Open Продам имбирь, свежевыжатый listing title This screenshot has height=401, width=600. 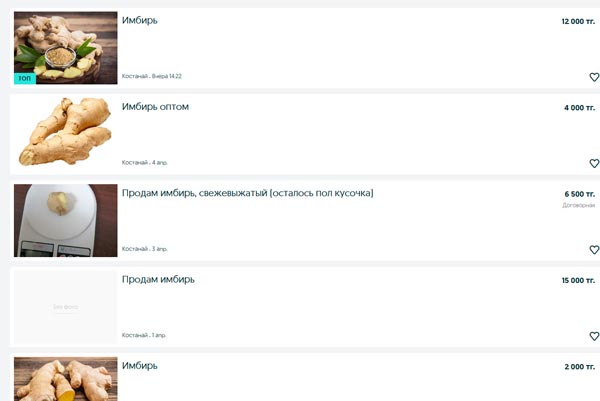pyautogui.click(x=248, y=193)
